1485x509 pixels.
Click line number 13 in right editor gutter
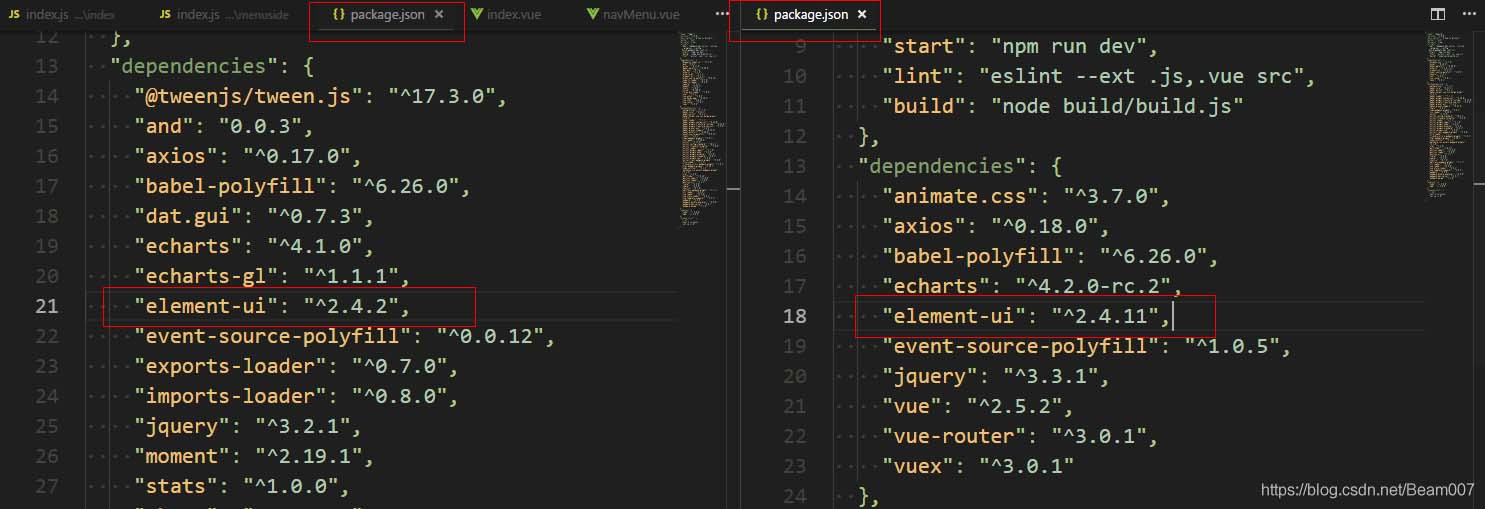795,166
